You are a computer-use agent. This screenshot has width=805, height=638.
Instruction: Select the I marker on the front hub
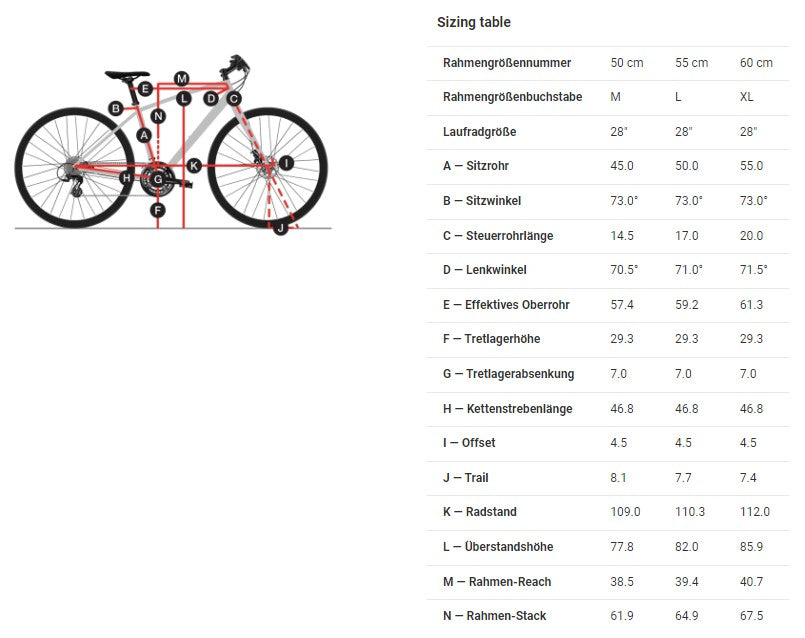pyautogui.click(x=286, y=162)
